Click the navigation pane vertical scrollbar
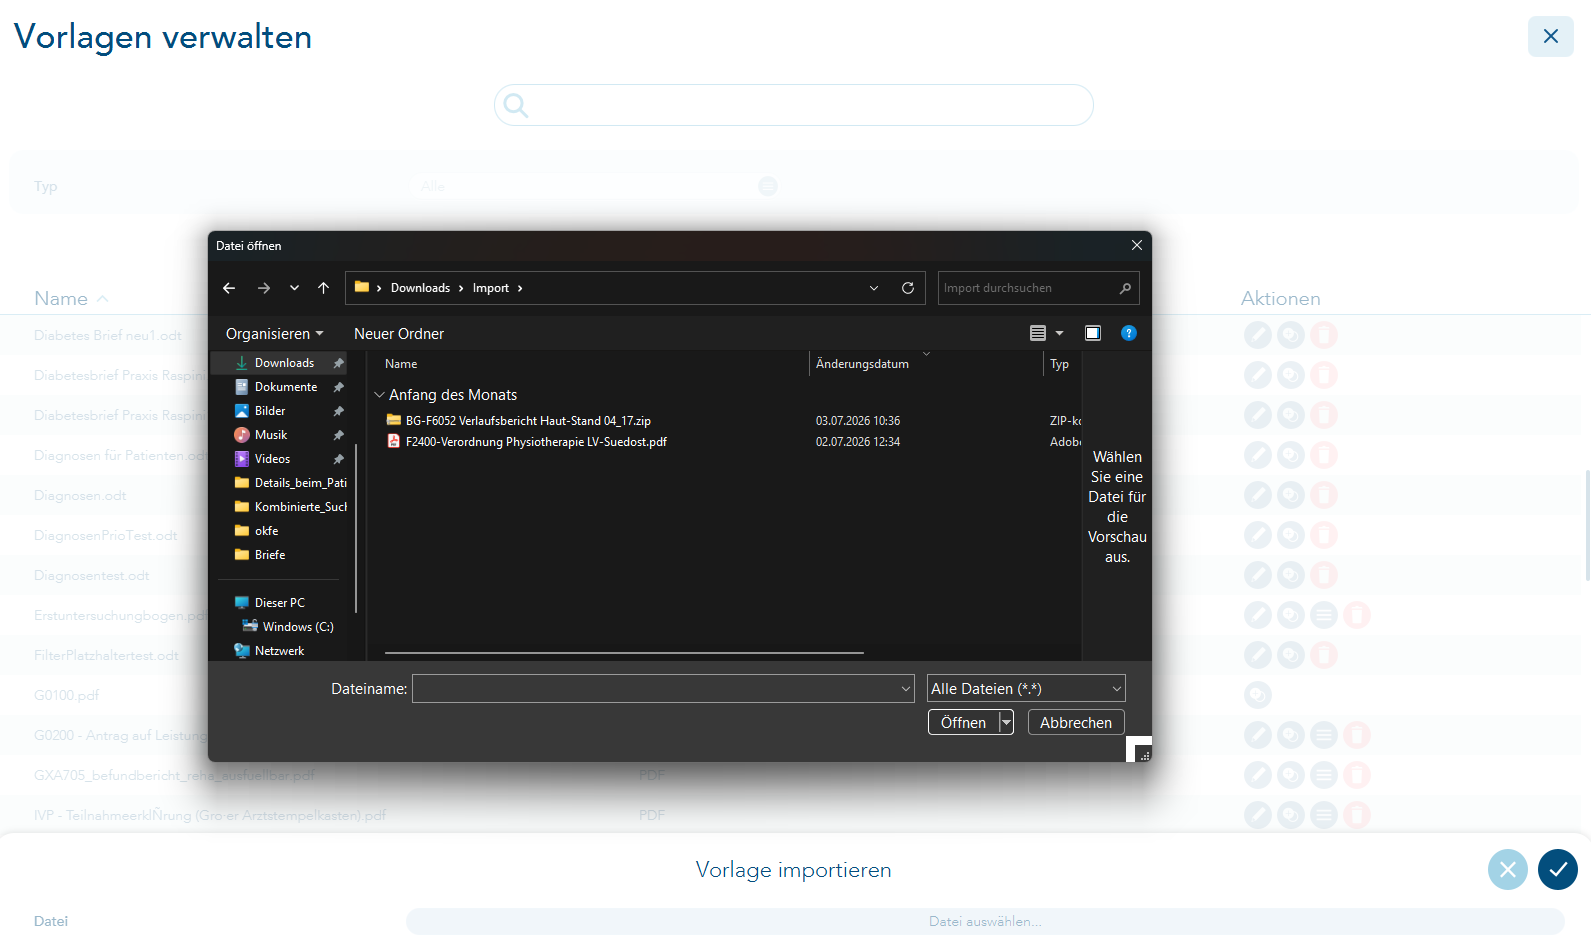Screen dimensions: 1591x944 pos(356,528)
